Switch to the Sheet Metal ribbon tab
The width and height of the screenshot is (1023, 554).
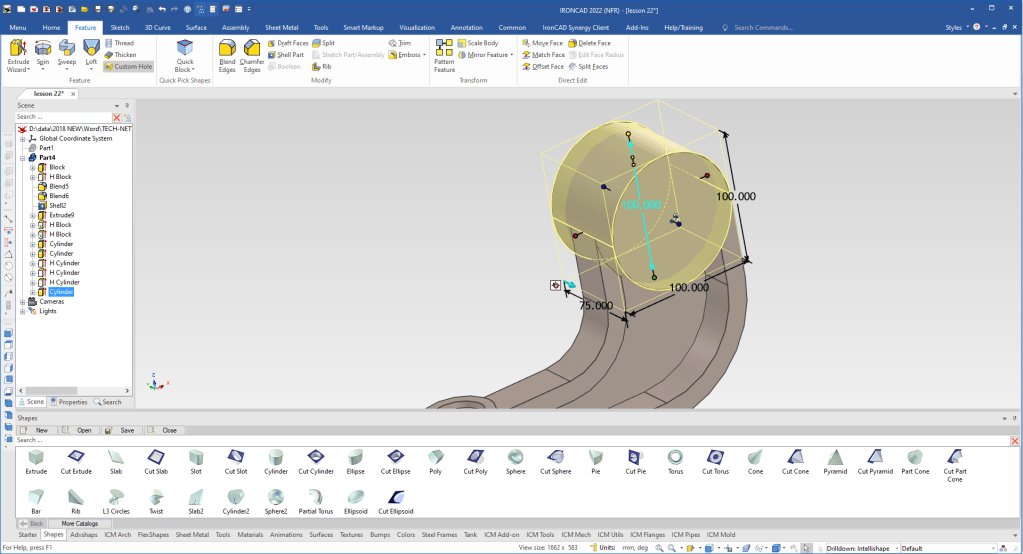[282, 28]
